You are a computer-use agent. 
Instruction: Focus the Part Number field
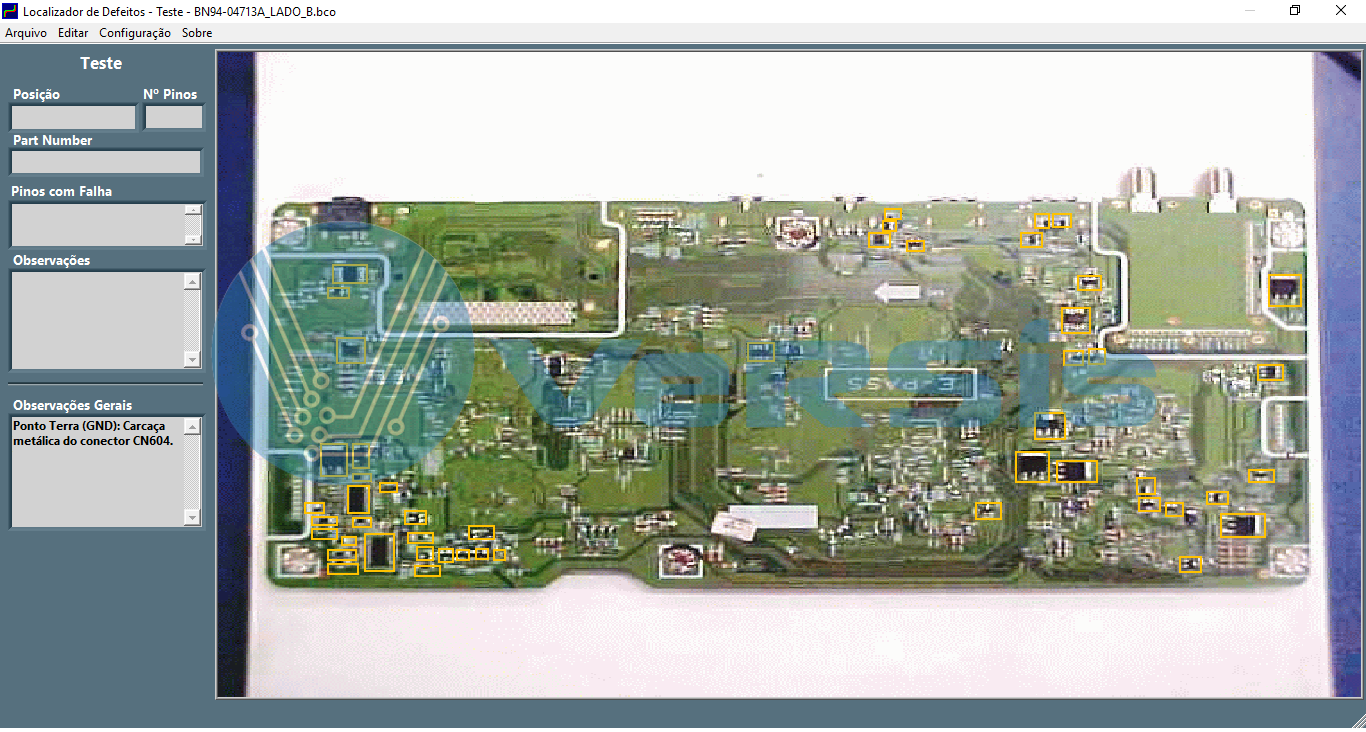[x=106, y=162]
